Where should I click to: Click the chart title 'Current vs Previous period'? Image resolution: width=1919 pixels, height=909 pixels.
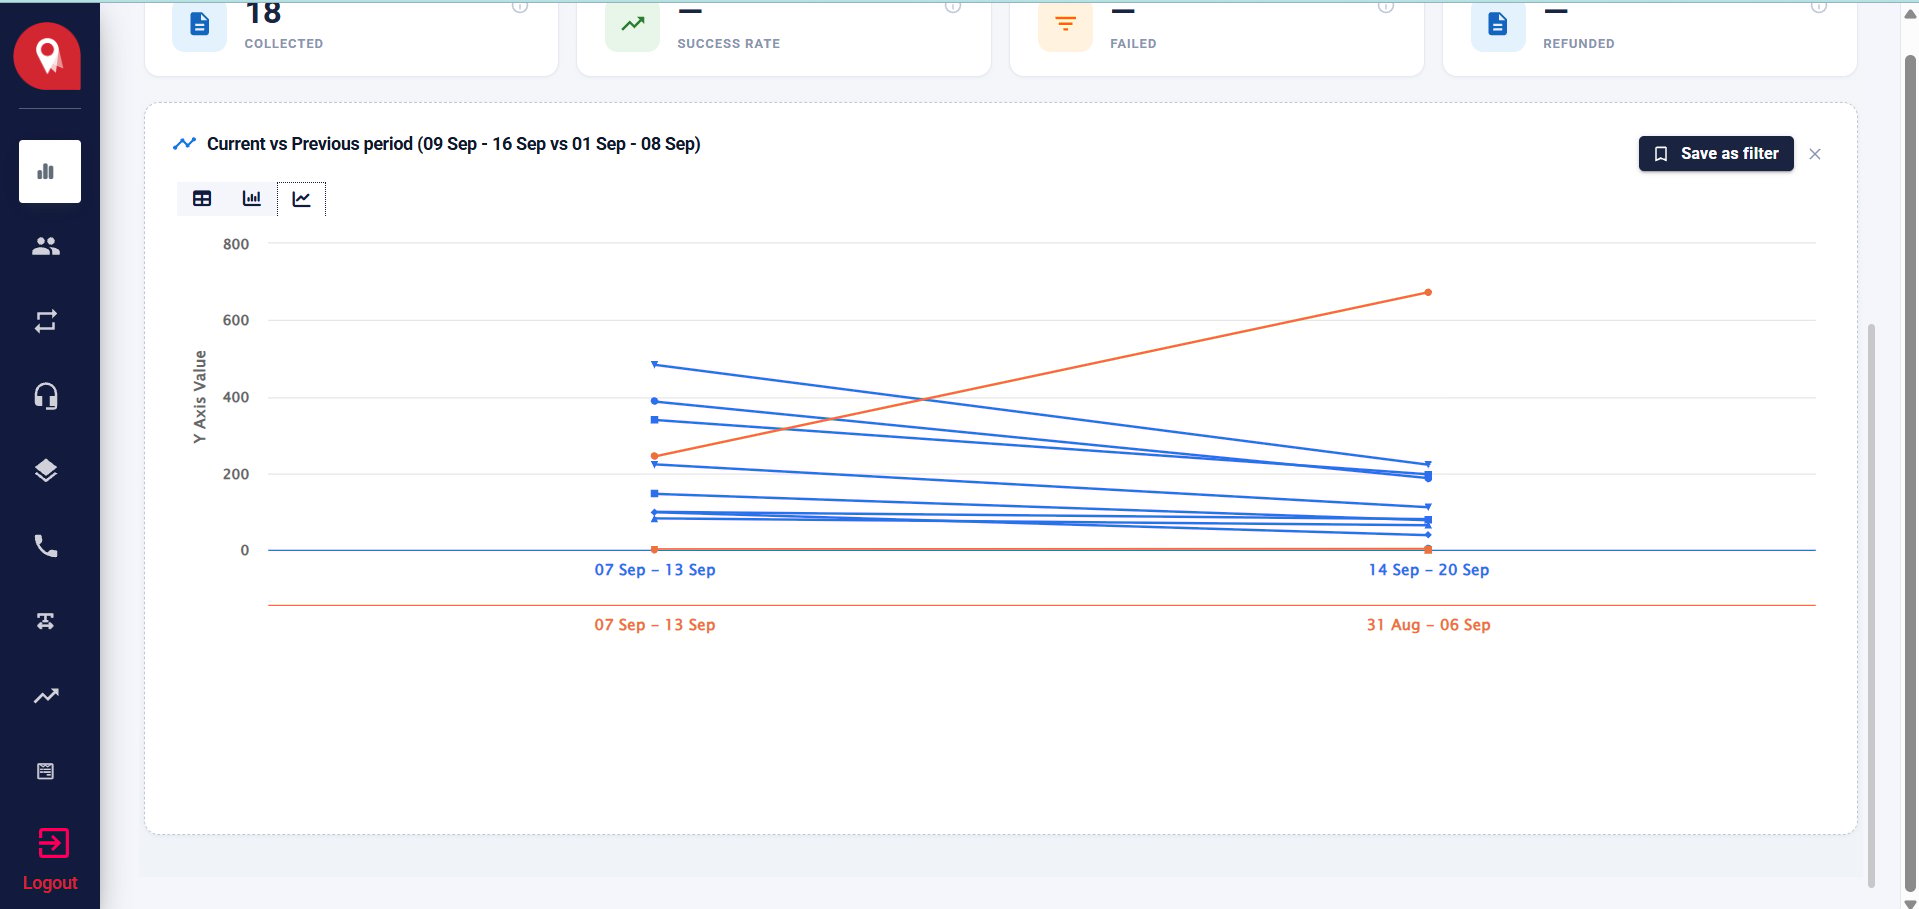click(453, 144)
